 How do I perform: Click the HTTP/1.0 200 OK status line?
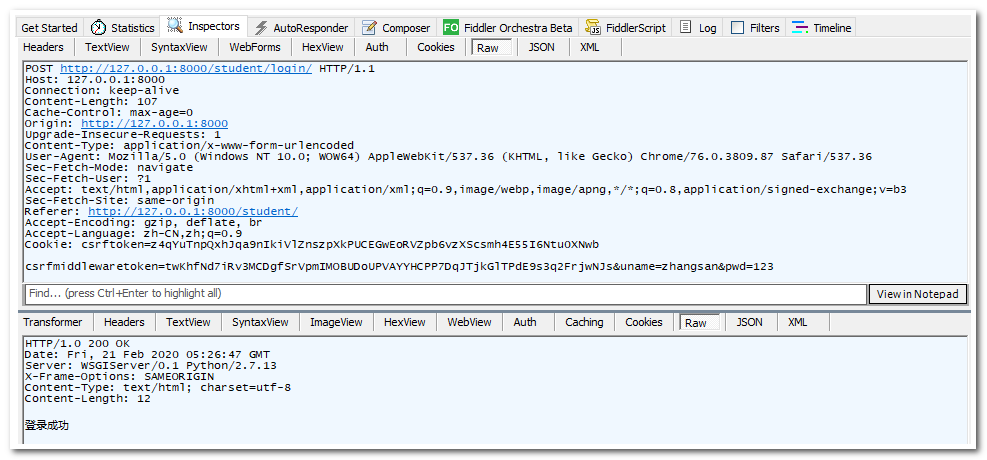[77, 344]
